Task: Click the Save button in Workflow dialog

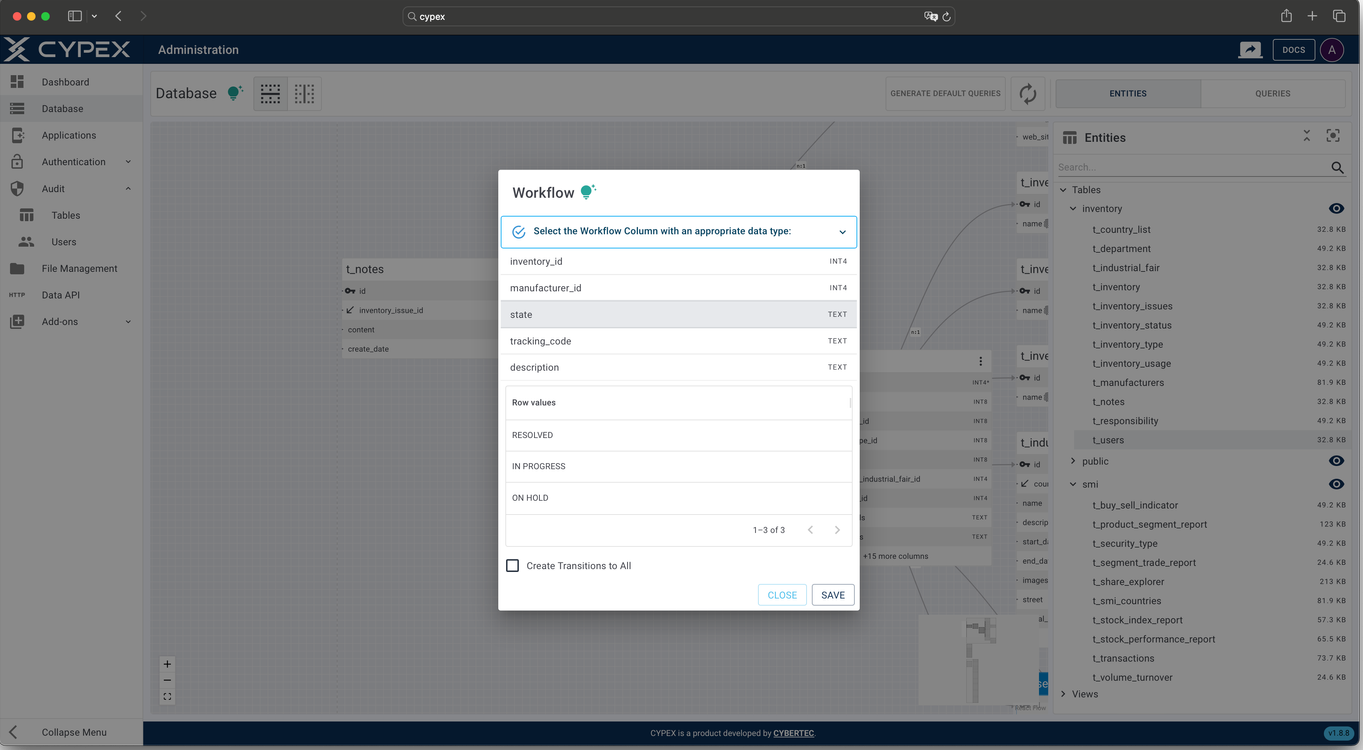Action: pyautogui.click(x=833, y=595)
